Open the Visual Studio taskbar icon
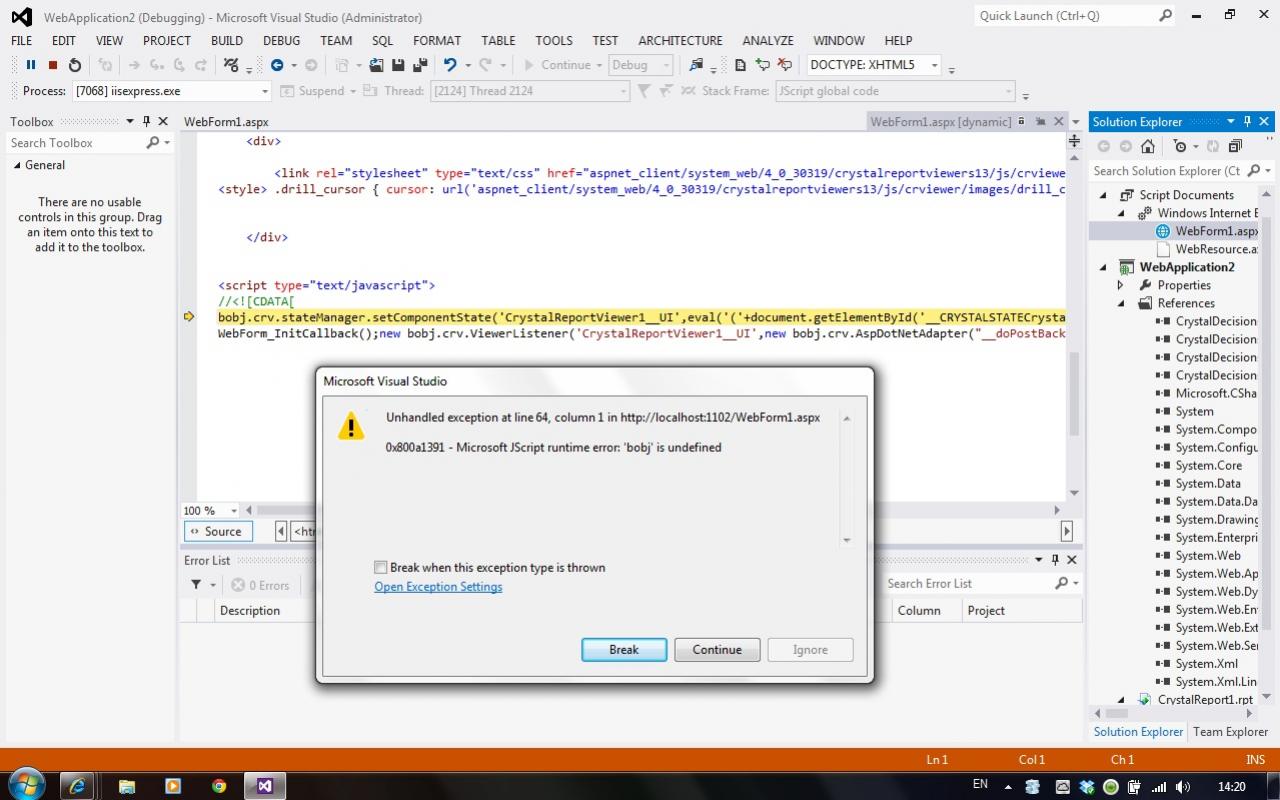 pyautogui.click(x=264, y=786)
